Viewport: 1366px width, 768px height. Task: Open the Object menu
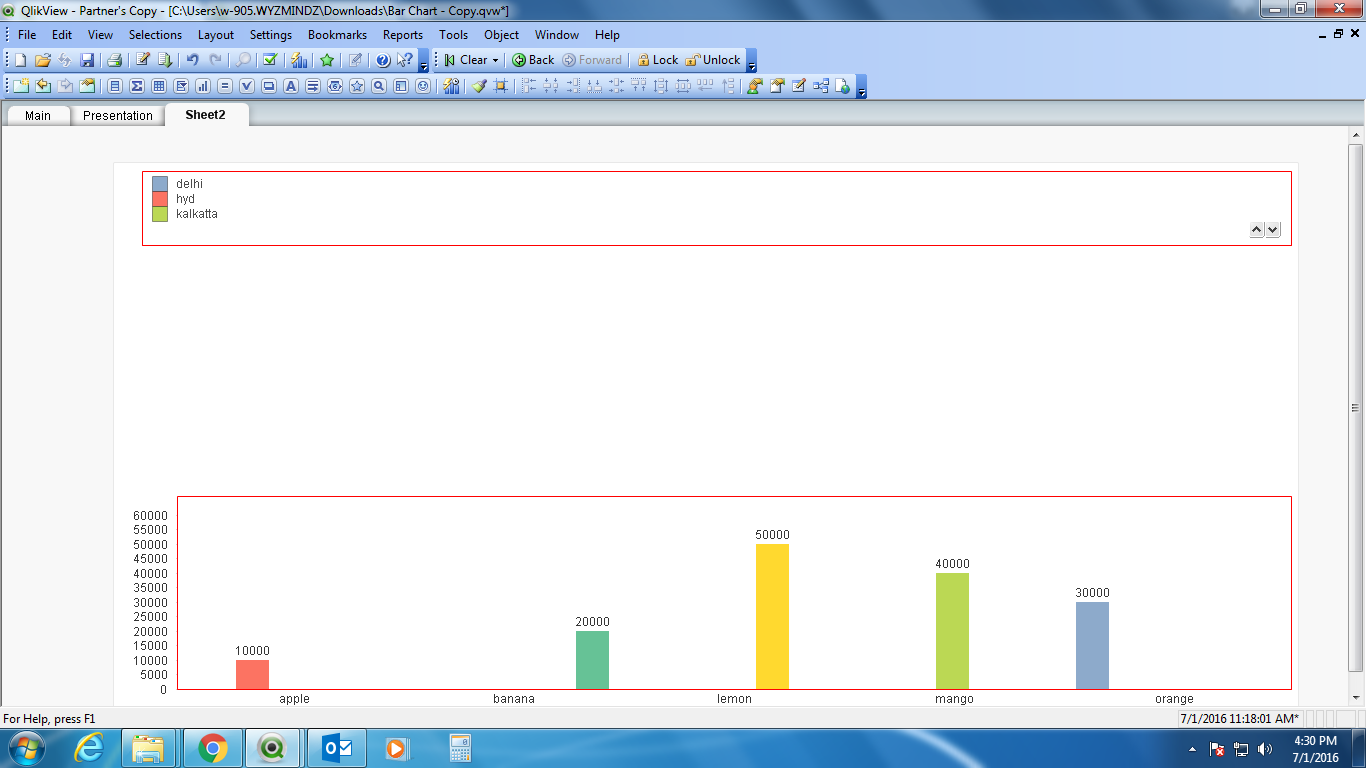(502, 35)
